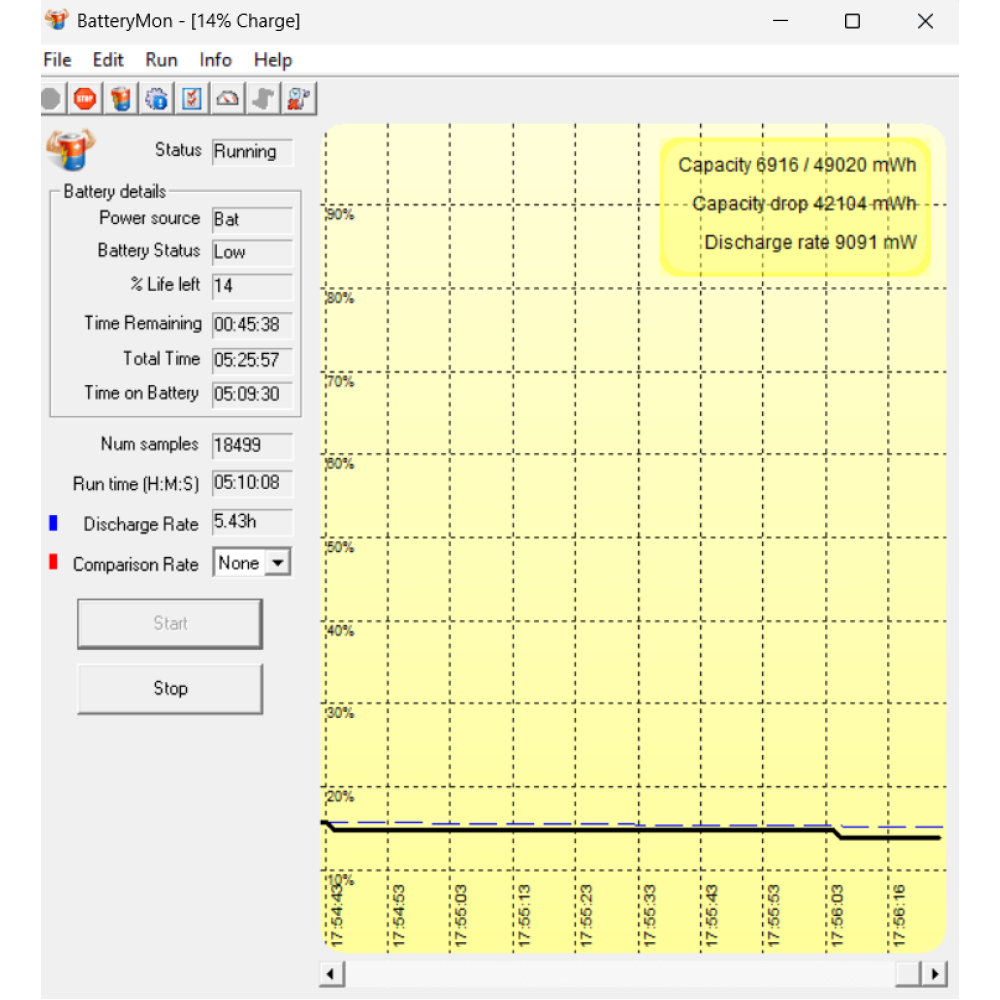Click the Time Remaining value field
Screen dimensions: 1000x1000
(252, 325)
